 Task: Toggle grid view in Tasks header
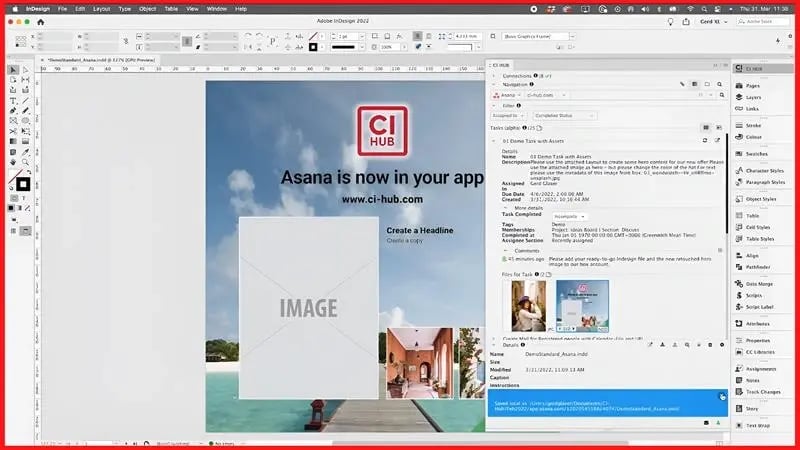[706, 128]
